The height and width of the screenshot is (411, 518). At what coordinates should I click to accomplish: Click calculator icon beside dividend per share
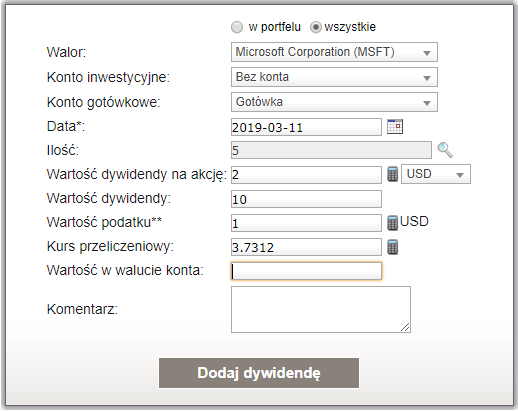pos(392,174)
